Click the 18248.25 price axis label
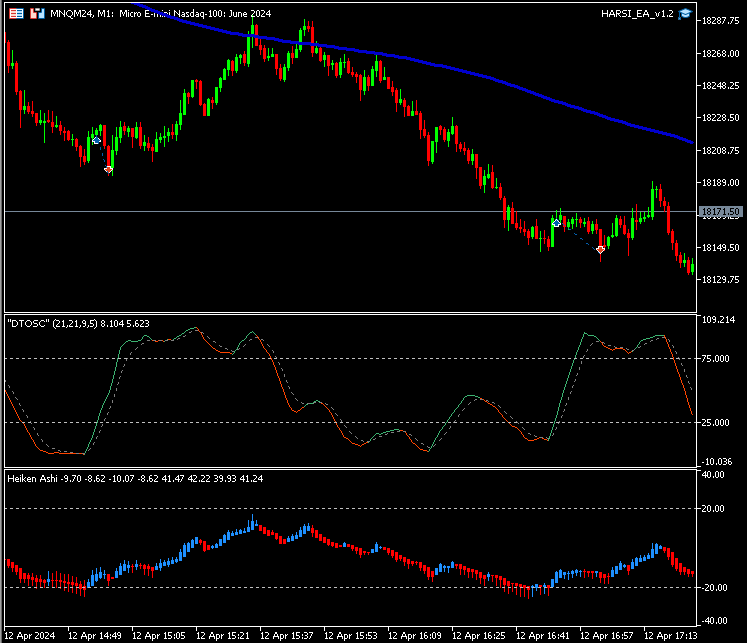Image resolution: width=747 pixels, height=643 pixels. [x=721, y=86]
